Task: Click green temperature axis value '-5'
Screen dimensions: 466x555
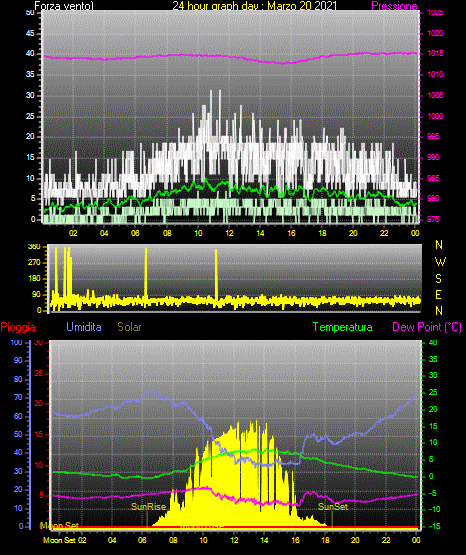Action: (x=434, y=493)
